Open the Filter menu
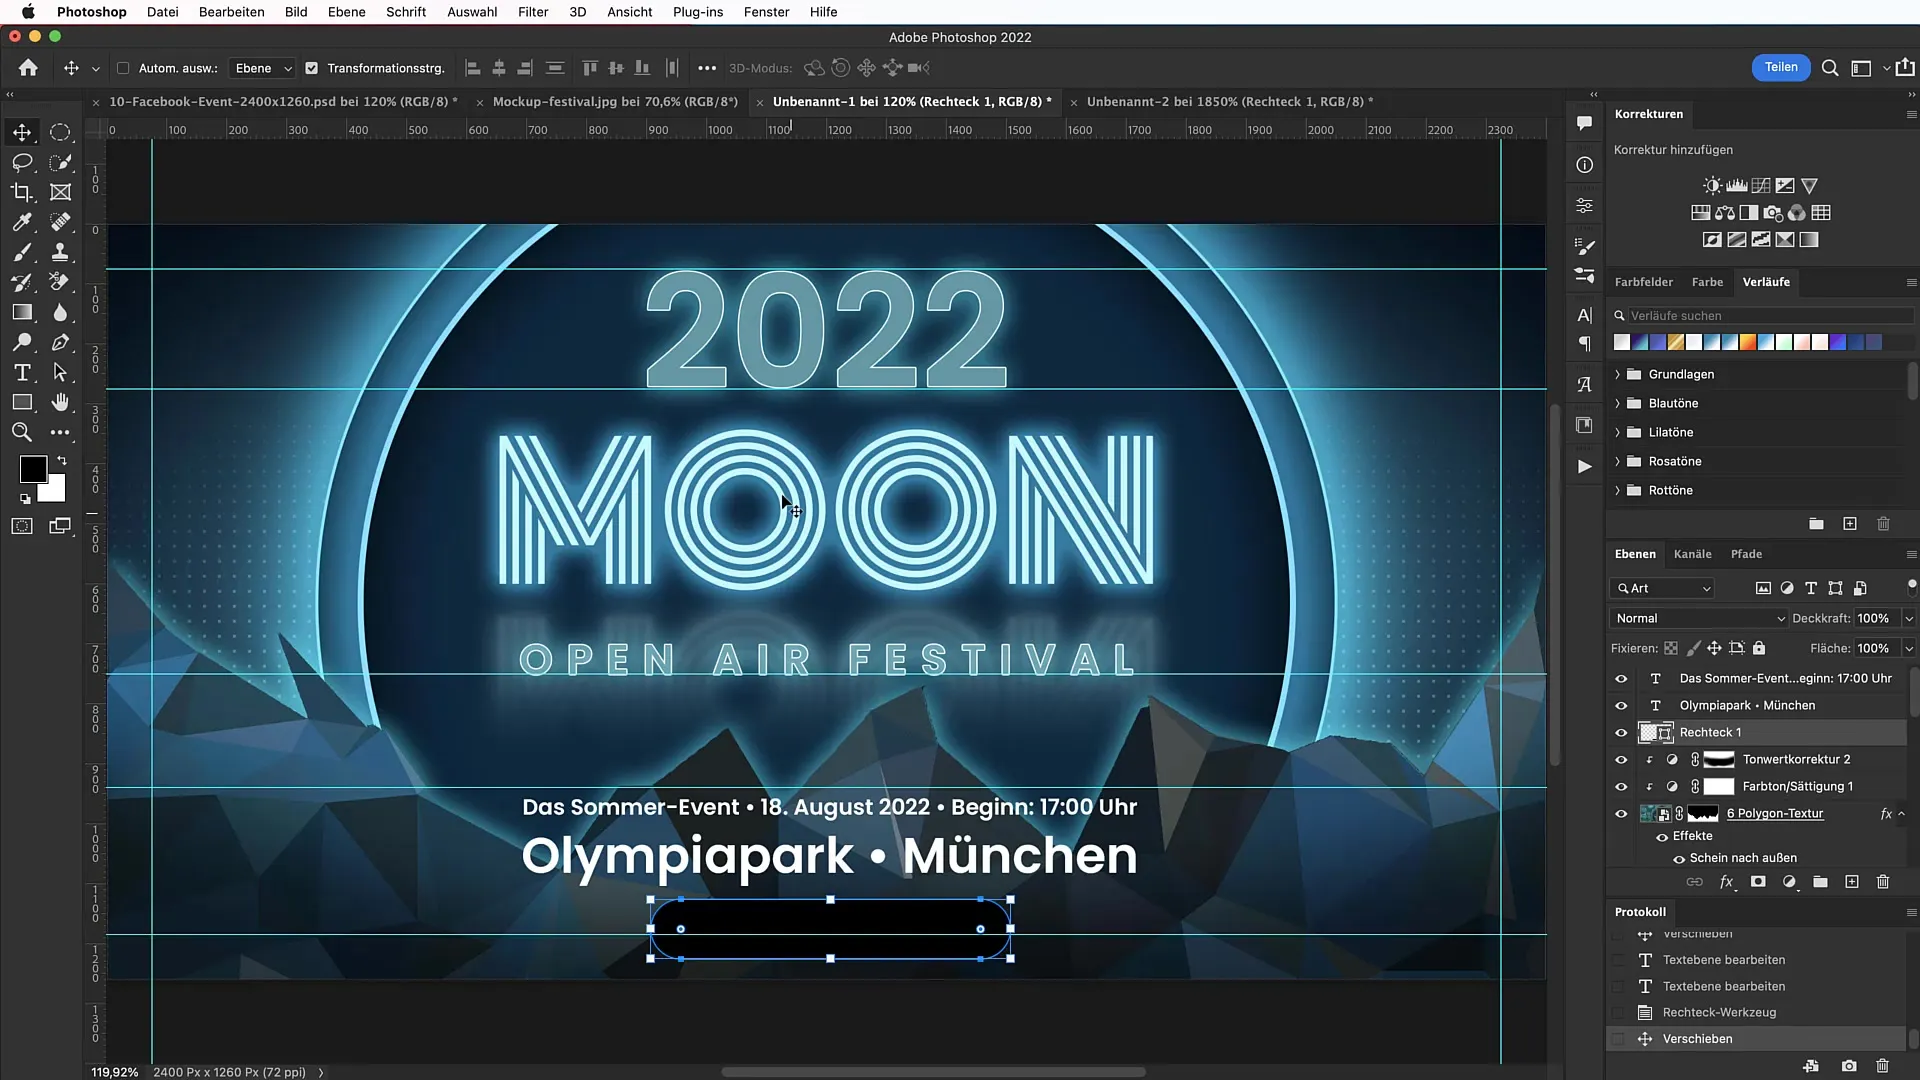Screen dimensions: 1920x1080 (x=533, y=12)
